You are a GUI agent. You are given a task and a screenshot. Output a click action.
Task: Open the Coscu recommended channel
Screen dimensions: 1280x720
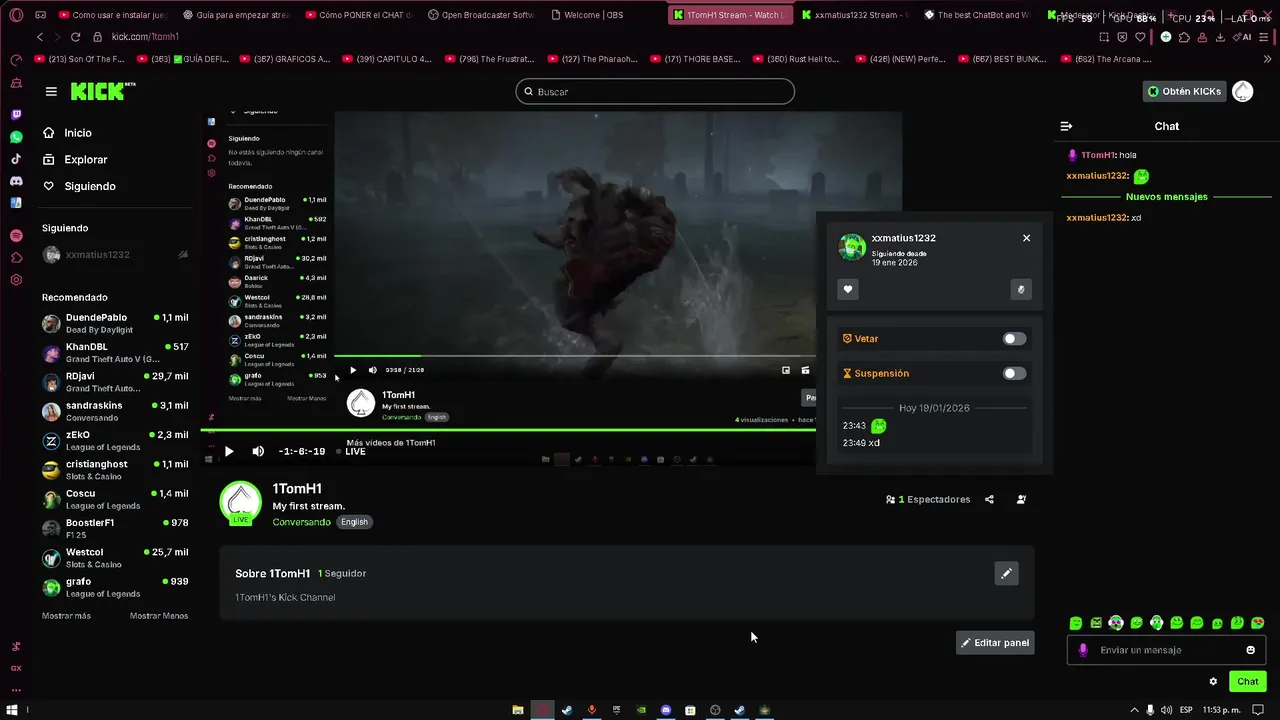pyautogui.click(x=115, y=499)
